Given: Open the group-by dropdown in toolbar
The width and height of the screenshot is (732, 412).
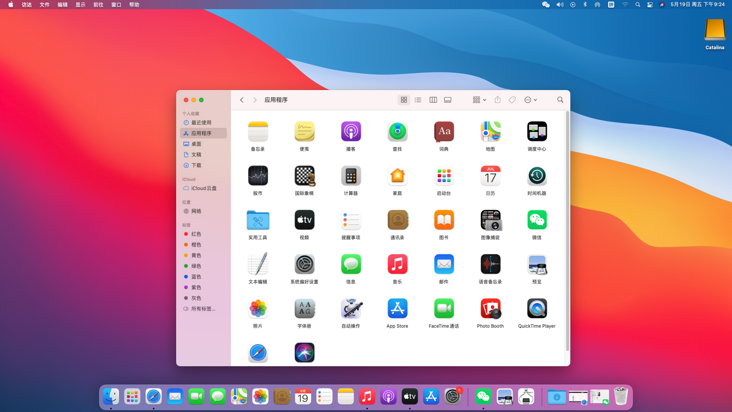Looking at the screenshot, I should point(479,100).
